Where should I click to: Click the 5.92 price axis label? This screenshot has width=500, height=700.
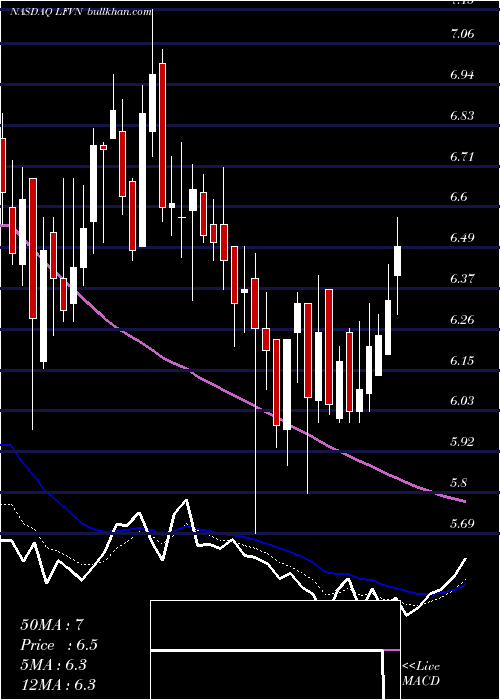pos(462,442)
